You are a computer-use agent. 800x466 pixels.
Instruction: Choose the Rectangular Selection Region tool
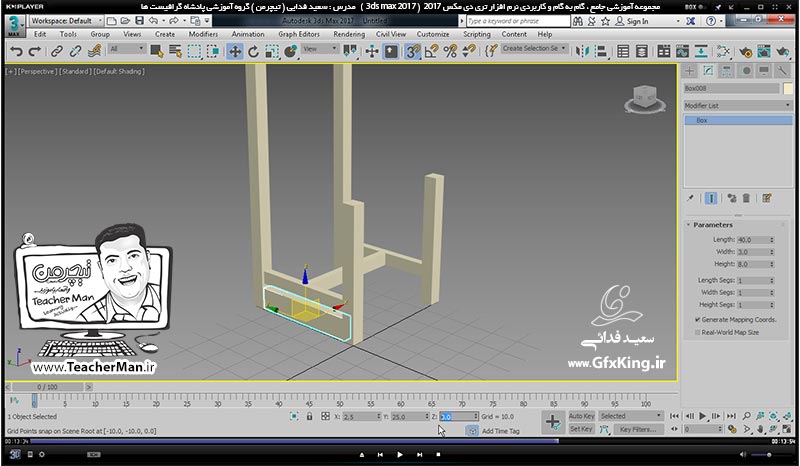tap(194, 51)
